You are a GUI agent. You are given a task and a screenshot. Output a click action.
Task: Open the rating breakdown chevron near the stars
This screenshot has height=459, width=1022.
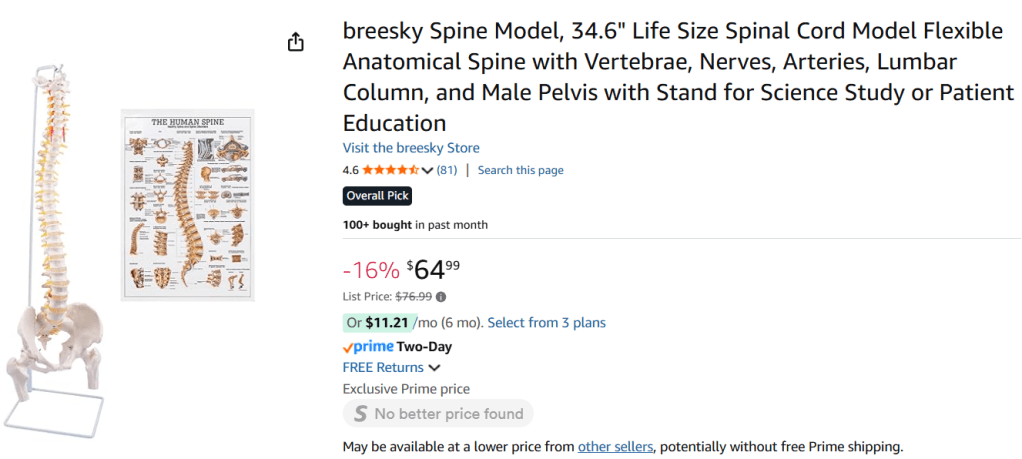(428, 170)
